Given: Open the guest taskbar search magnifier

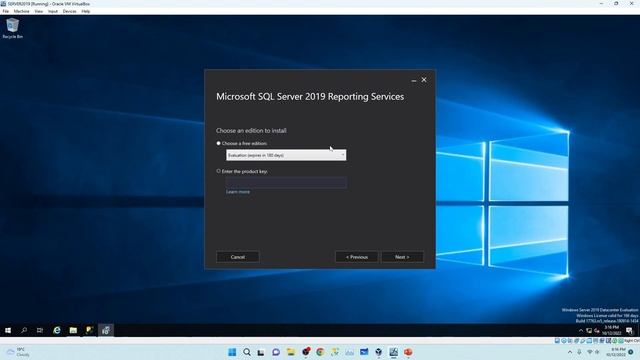Looking at the screenshot, I should [x=24, y=330].
